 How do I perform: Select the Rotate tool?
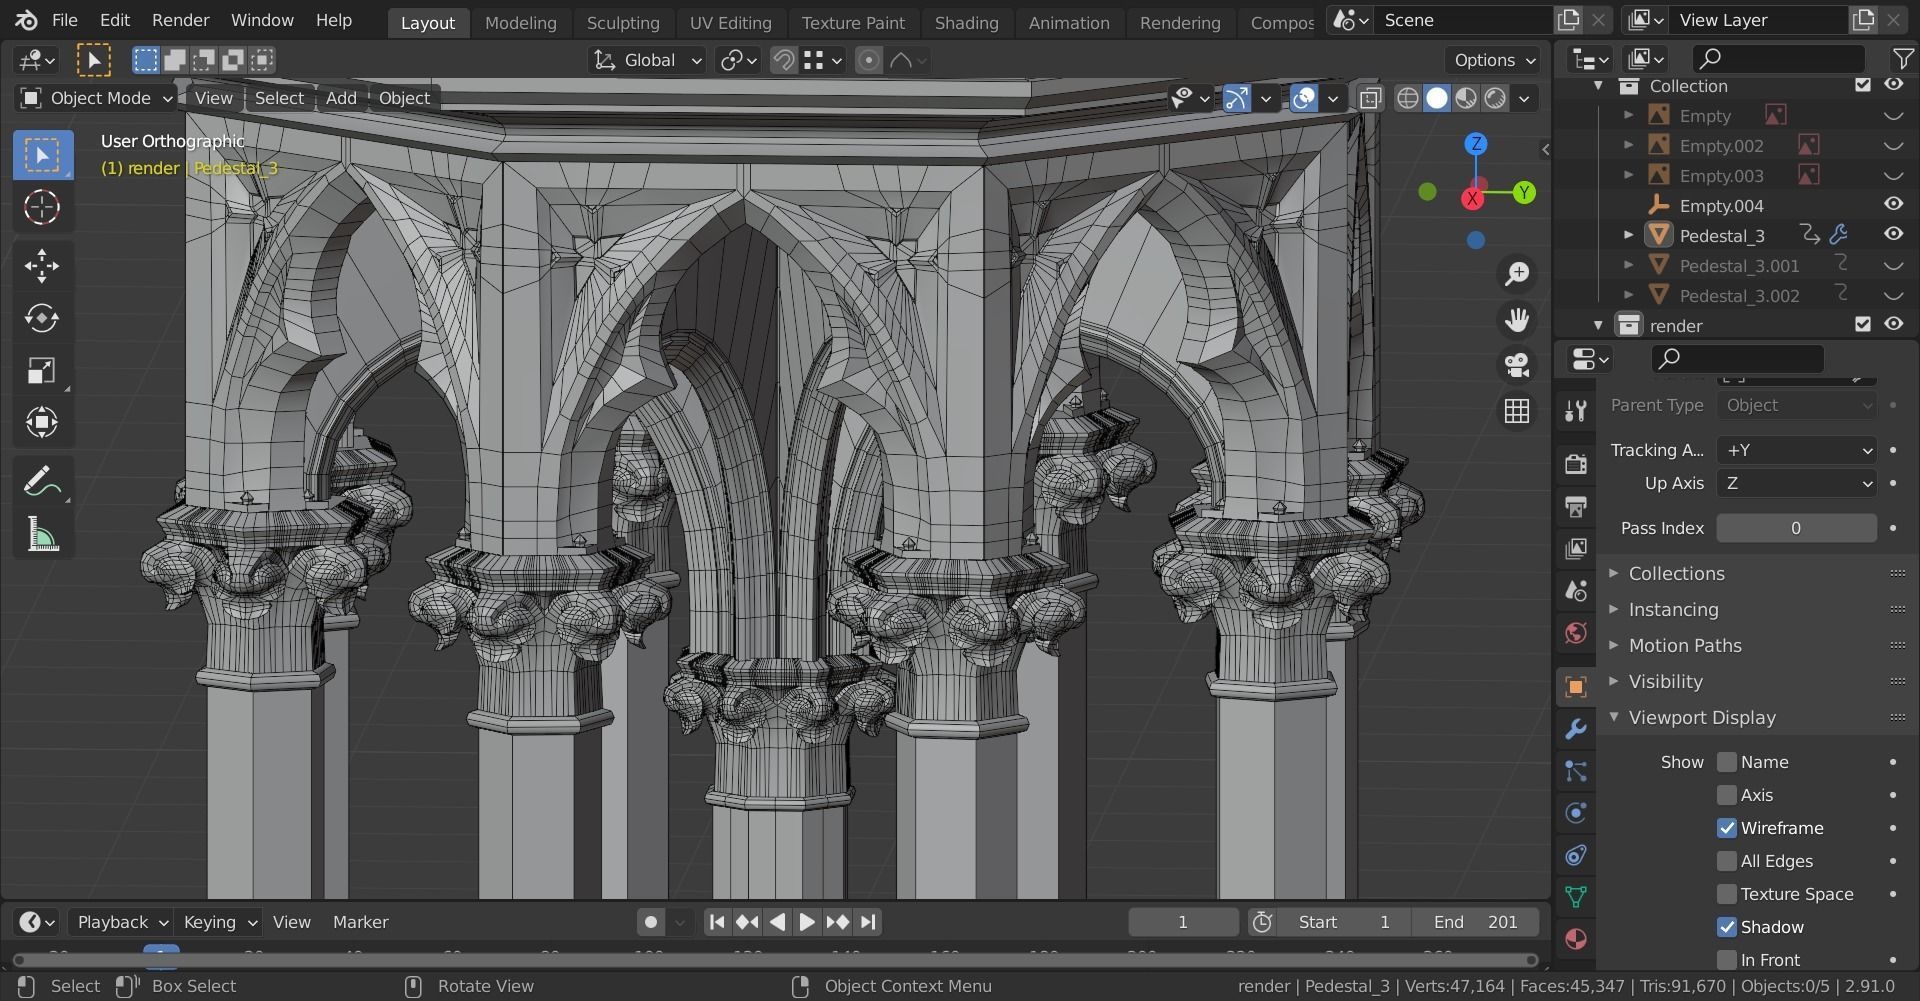point(42,318)
